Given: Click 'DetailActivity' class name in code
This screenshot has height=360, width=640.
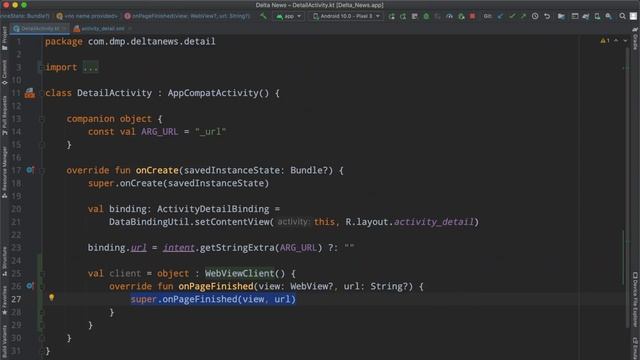Looking at the screenshot, I should pos(114,93).
